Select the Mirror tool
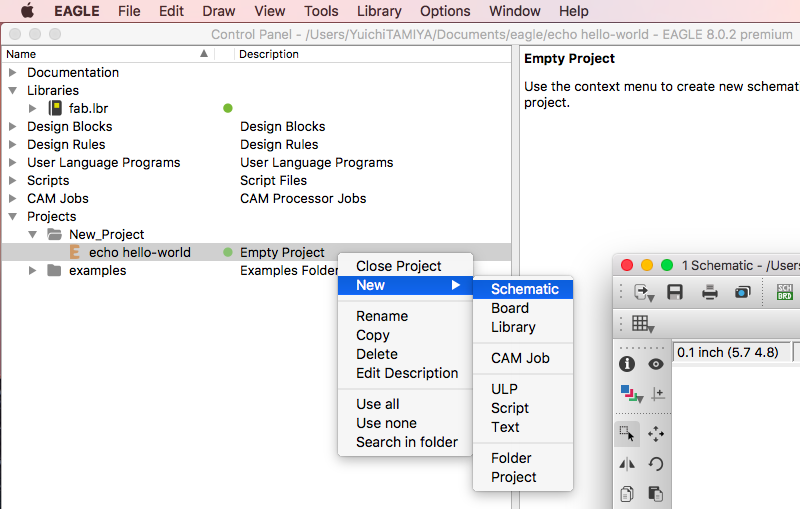 [x=627, y=464]
